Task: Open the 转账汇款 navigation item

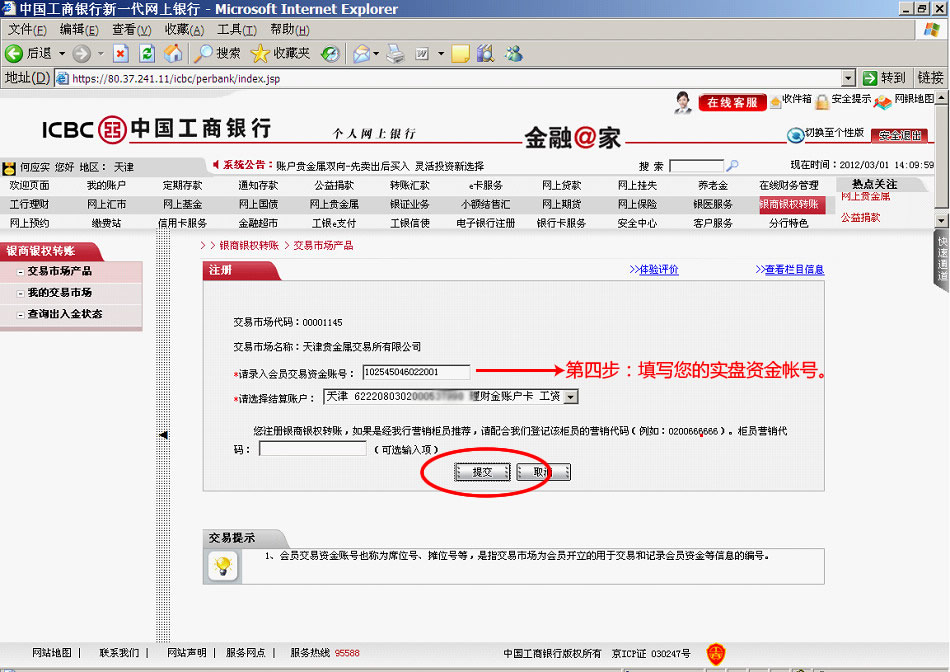Action: [410, 185]
